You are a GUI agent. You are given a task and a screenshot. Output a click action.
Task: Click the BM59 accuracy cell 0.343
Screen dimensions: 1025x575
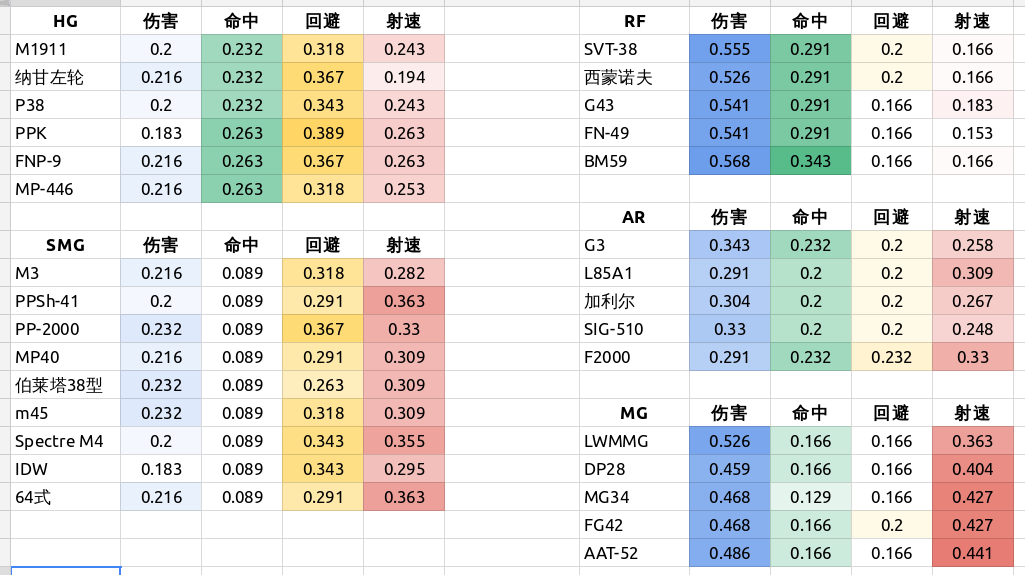pyautogui.click(x=810, y=161)
